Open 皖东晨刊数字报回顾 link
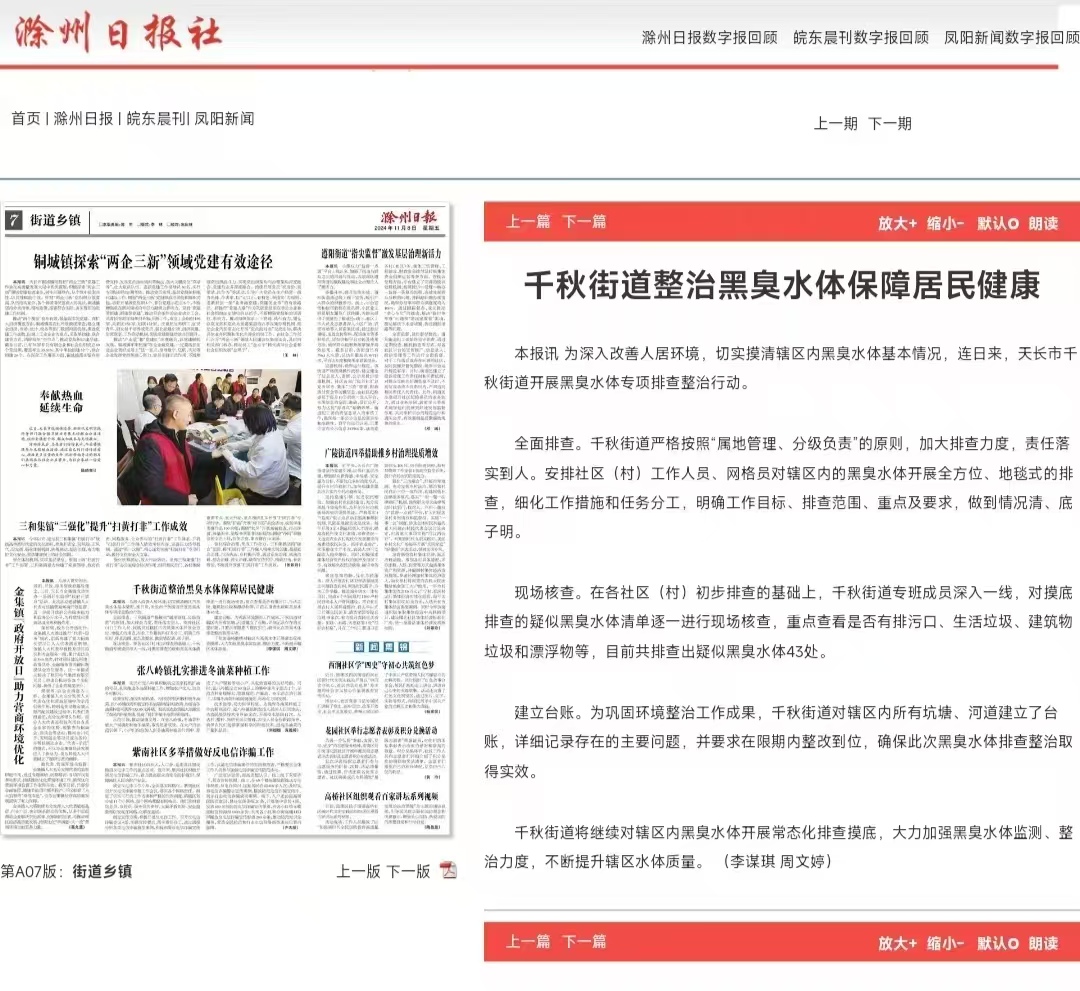 click(861, 37)
